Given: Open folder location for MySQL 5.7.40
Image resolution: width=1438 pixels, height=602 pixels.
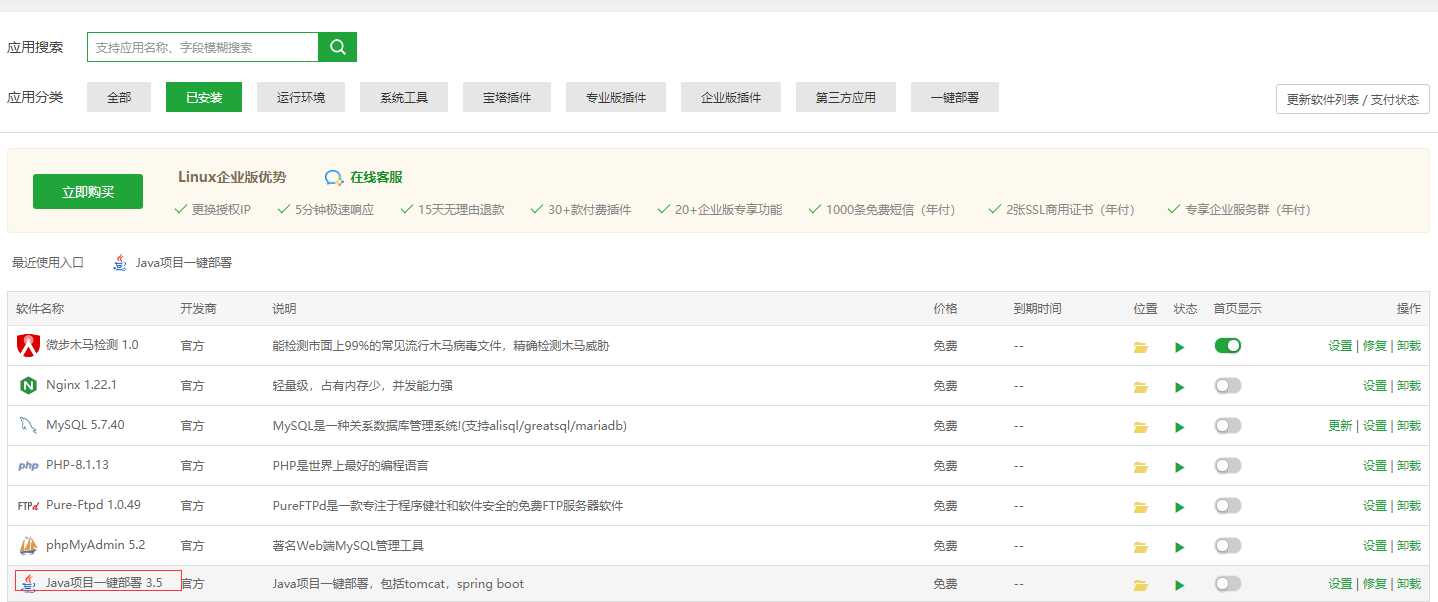Looking at the screenshot, I should [x=1141, y=427].
